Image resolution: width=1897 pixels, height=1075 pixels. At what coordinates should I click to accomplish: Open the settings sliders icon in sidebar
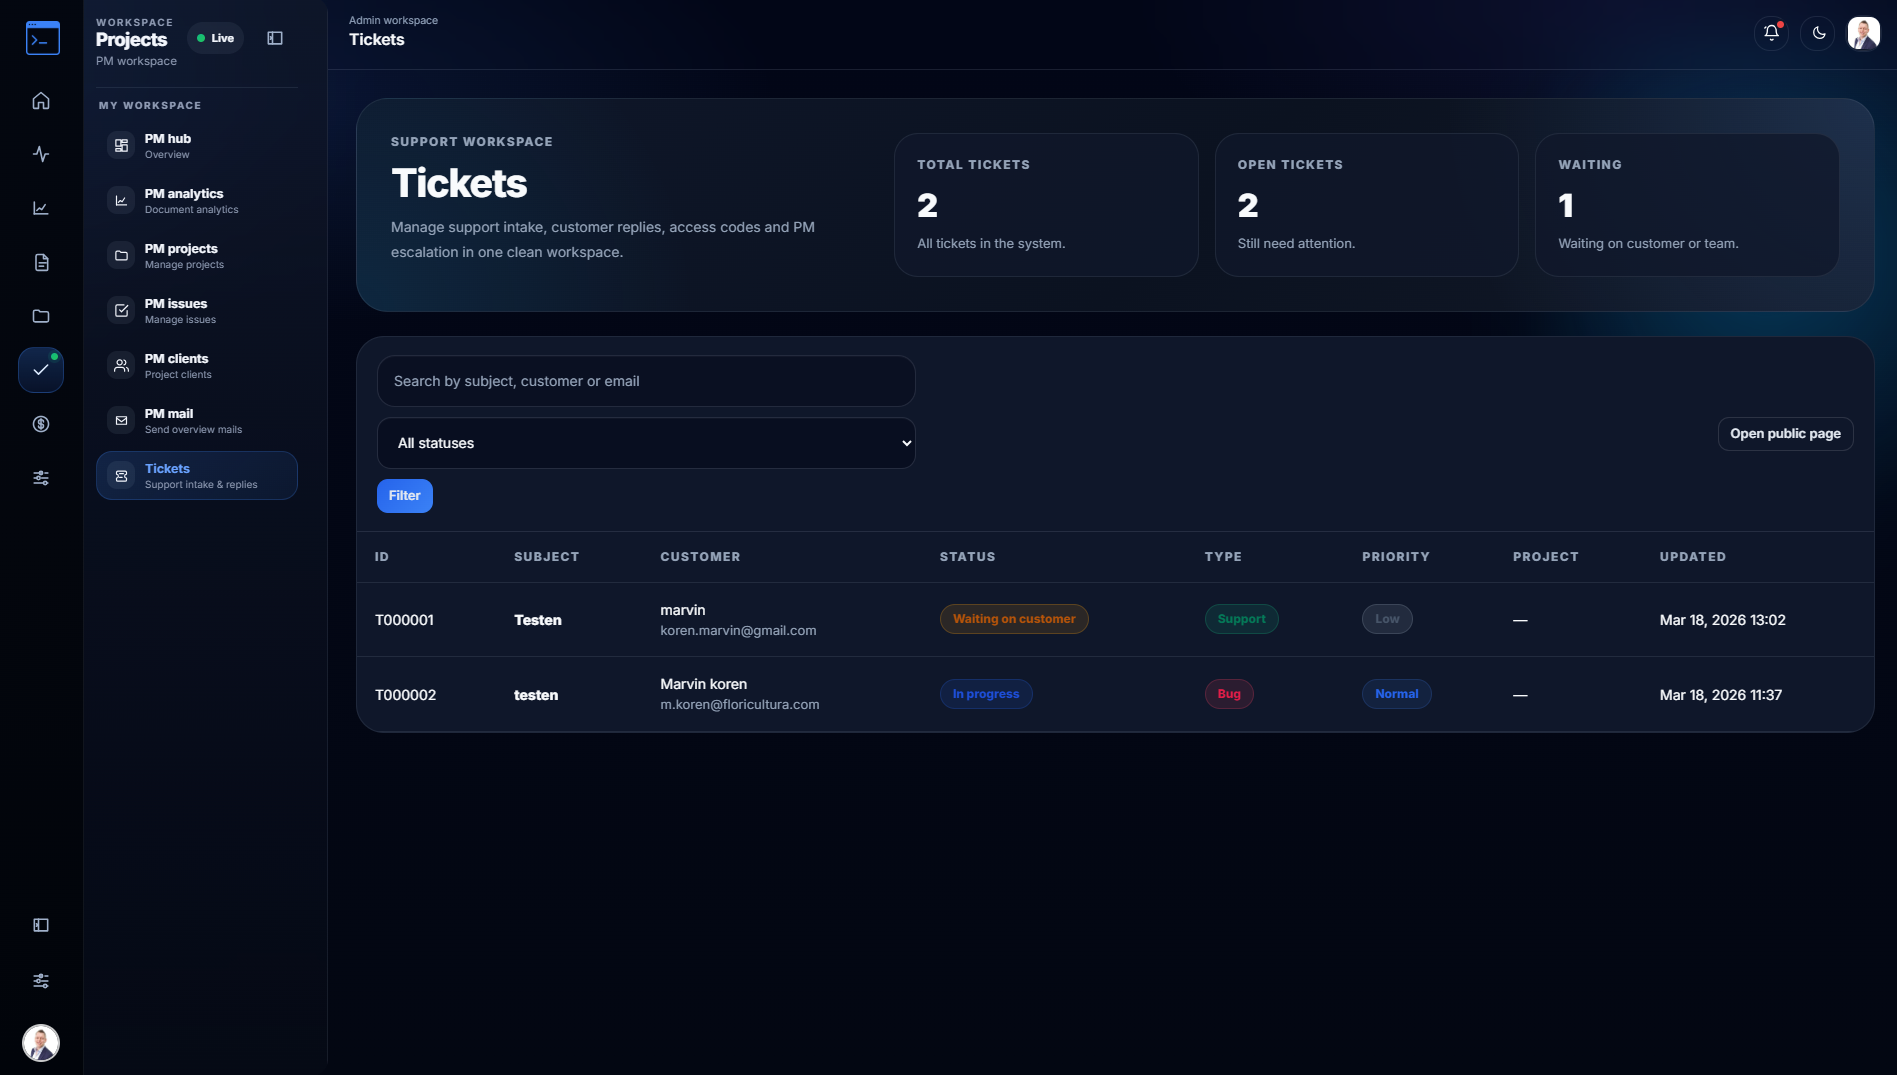[41, 478]
